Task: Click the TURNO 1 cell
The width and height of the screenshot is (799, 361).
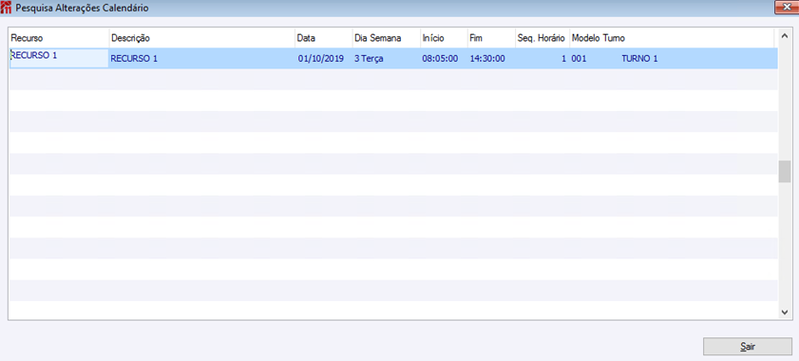Action: click(640, 59)
